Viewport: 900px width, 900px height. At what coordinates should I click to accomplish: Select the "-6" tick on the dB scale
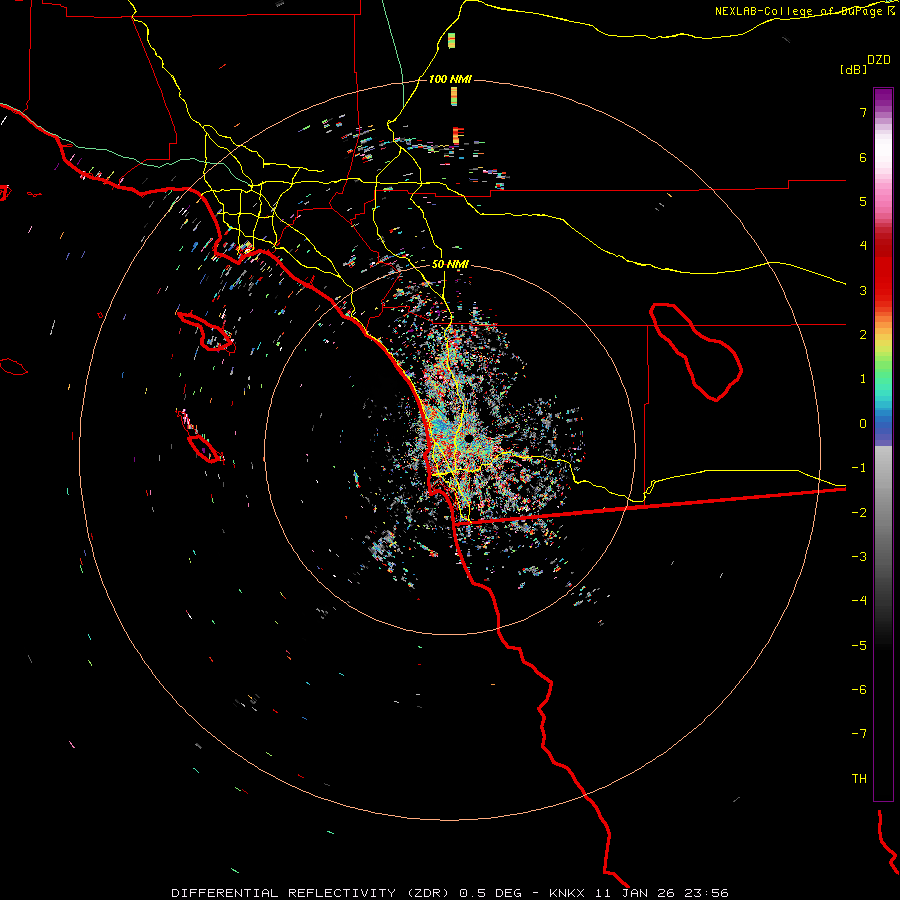click(x=859, y=690)
